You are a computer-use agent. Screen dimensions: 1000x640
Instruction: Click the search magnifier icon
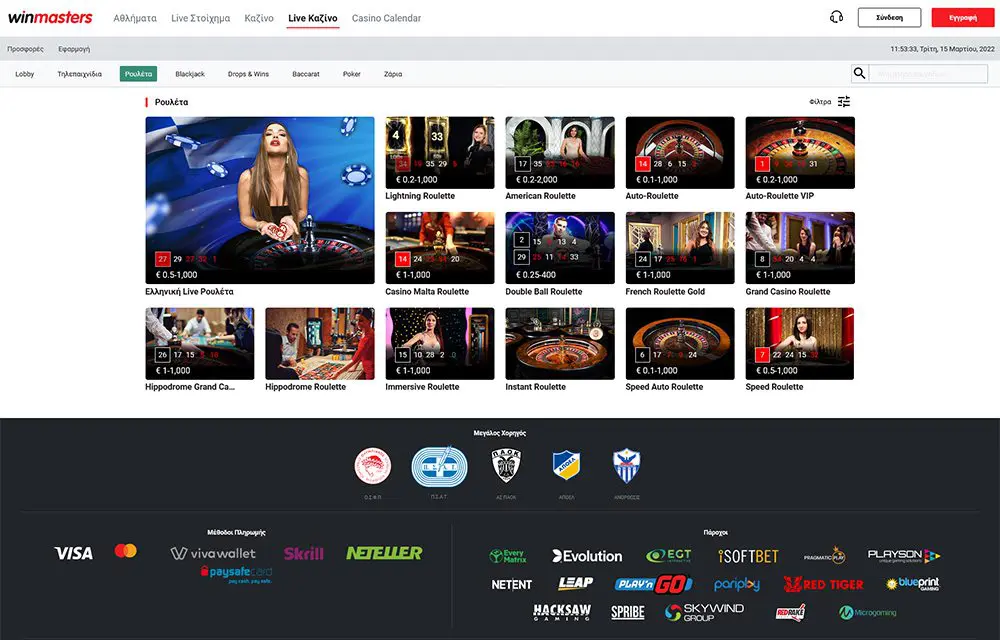(x=859, y=73)
